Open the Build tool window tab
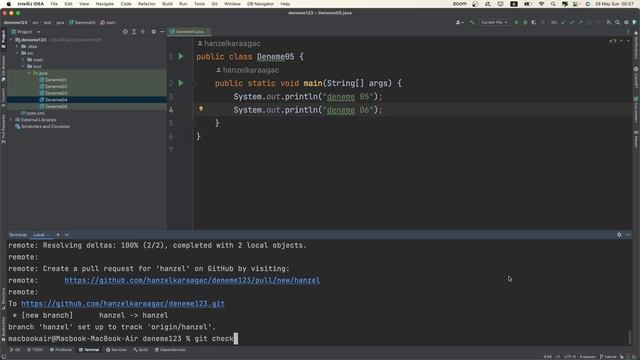Viewport: 640px width, 360px height. click(140, 350)
